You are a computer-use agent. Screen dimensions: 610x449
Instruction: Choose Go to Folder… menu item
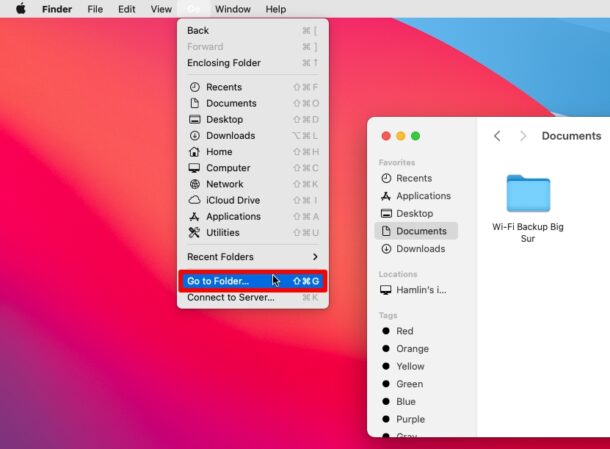pos(253,281)
